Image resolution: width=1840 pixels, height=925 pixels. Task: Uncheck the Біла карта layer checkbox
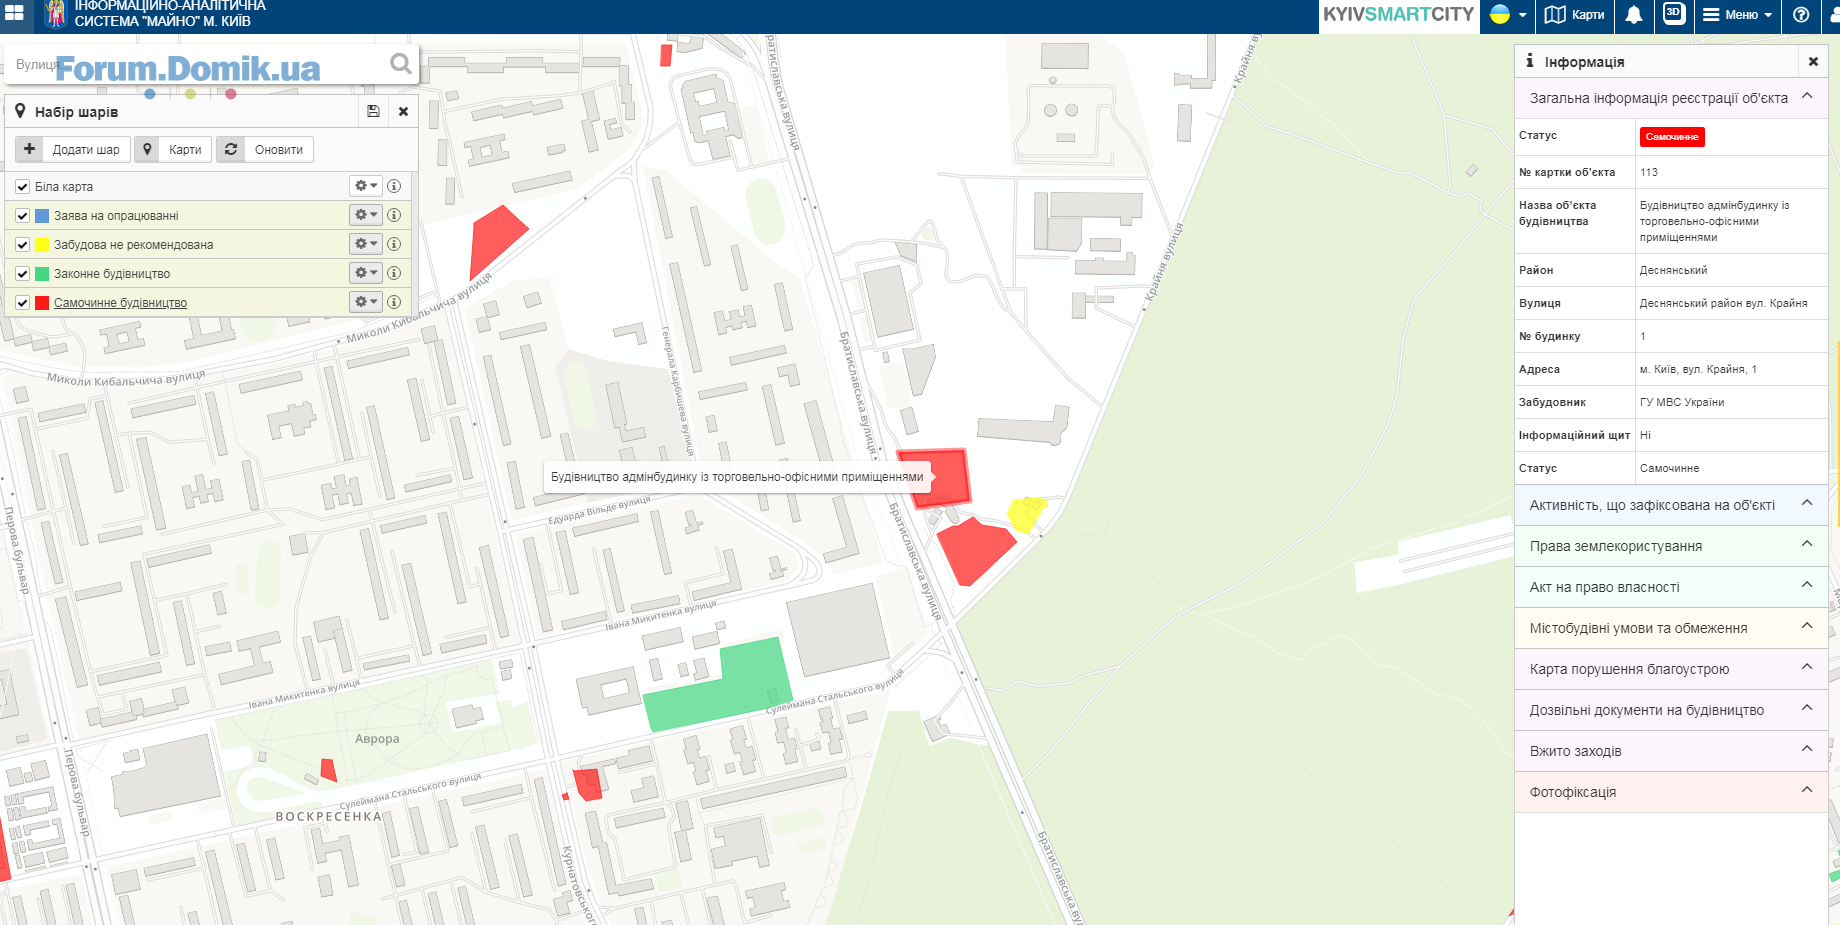pyautogui.click(x=22, y=187)
